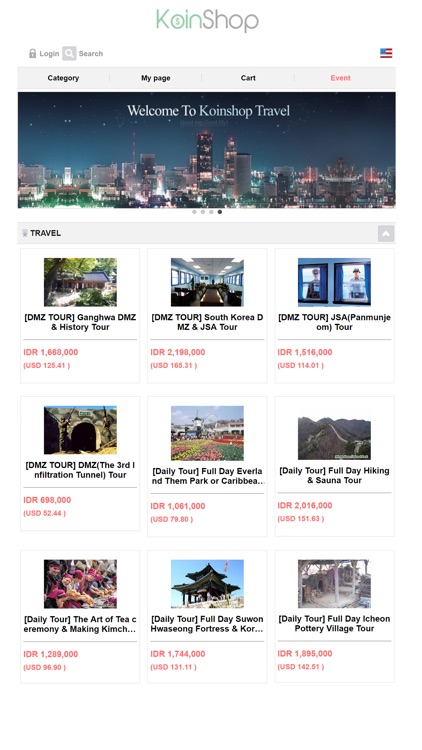
Task: Click the price IDR 1,668,000
Action: coord(51,352)
